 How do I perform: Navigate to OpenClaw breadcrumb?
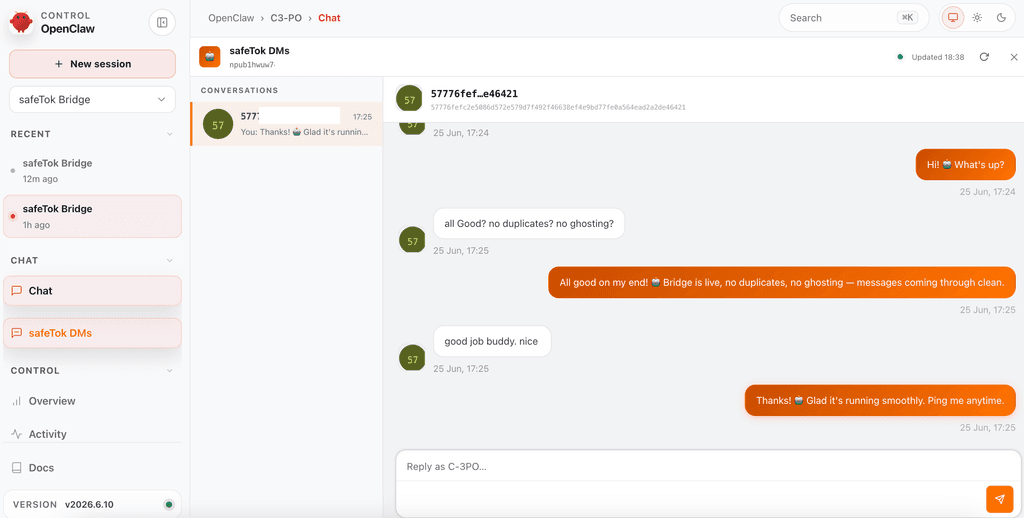[x=231, y=18]
